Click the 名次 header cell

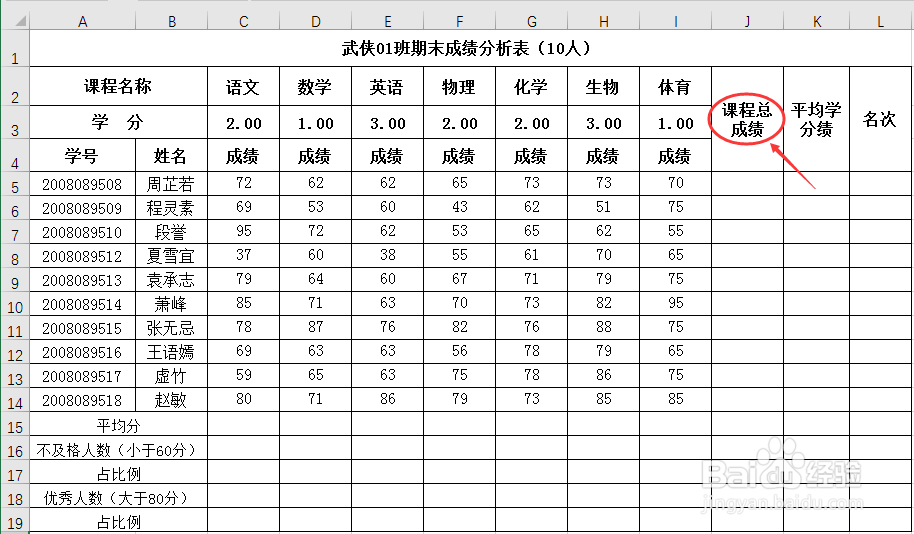(881, 120)
